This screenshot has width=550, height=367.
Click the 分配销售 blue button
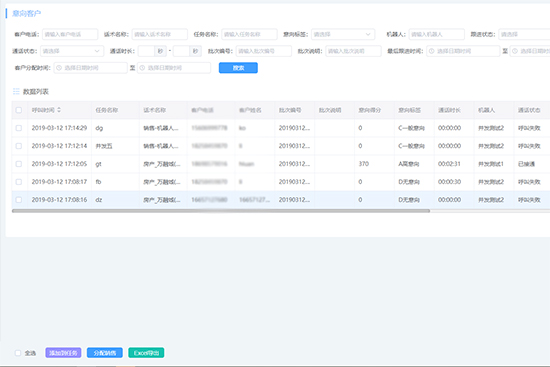pyautogui.click(x=105, y=353)
